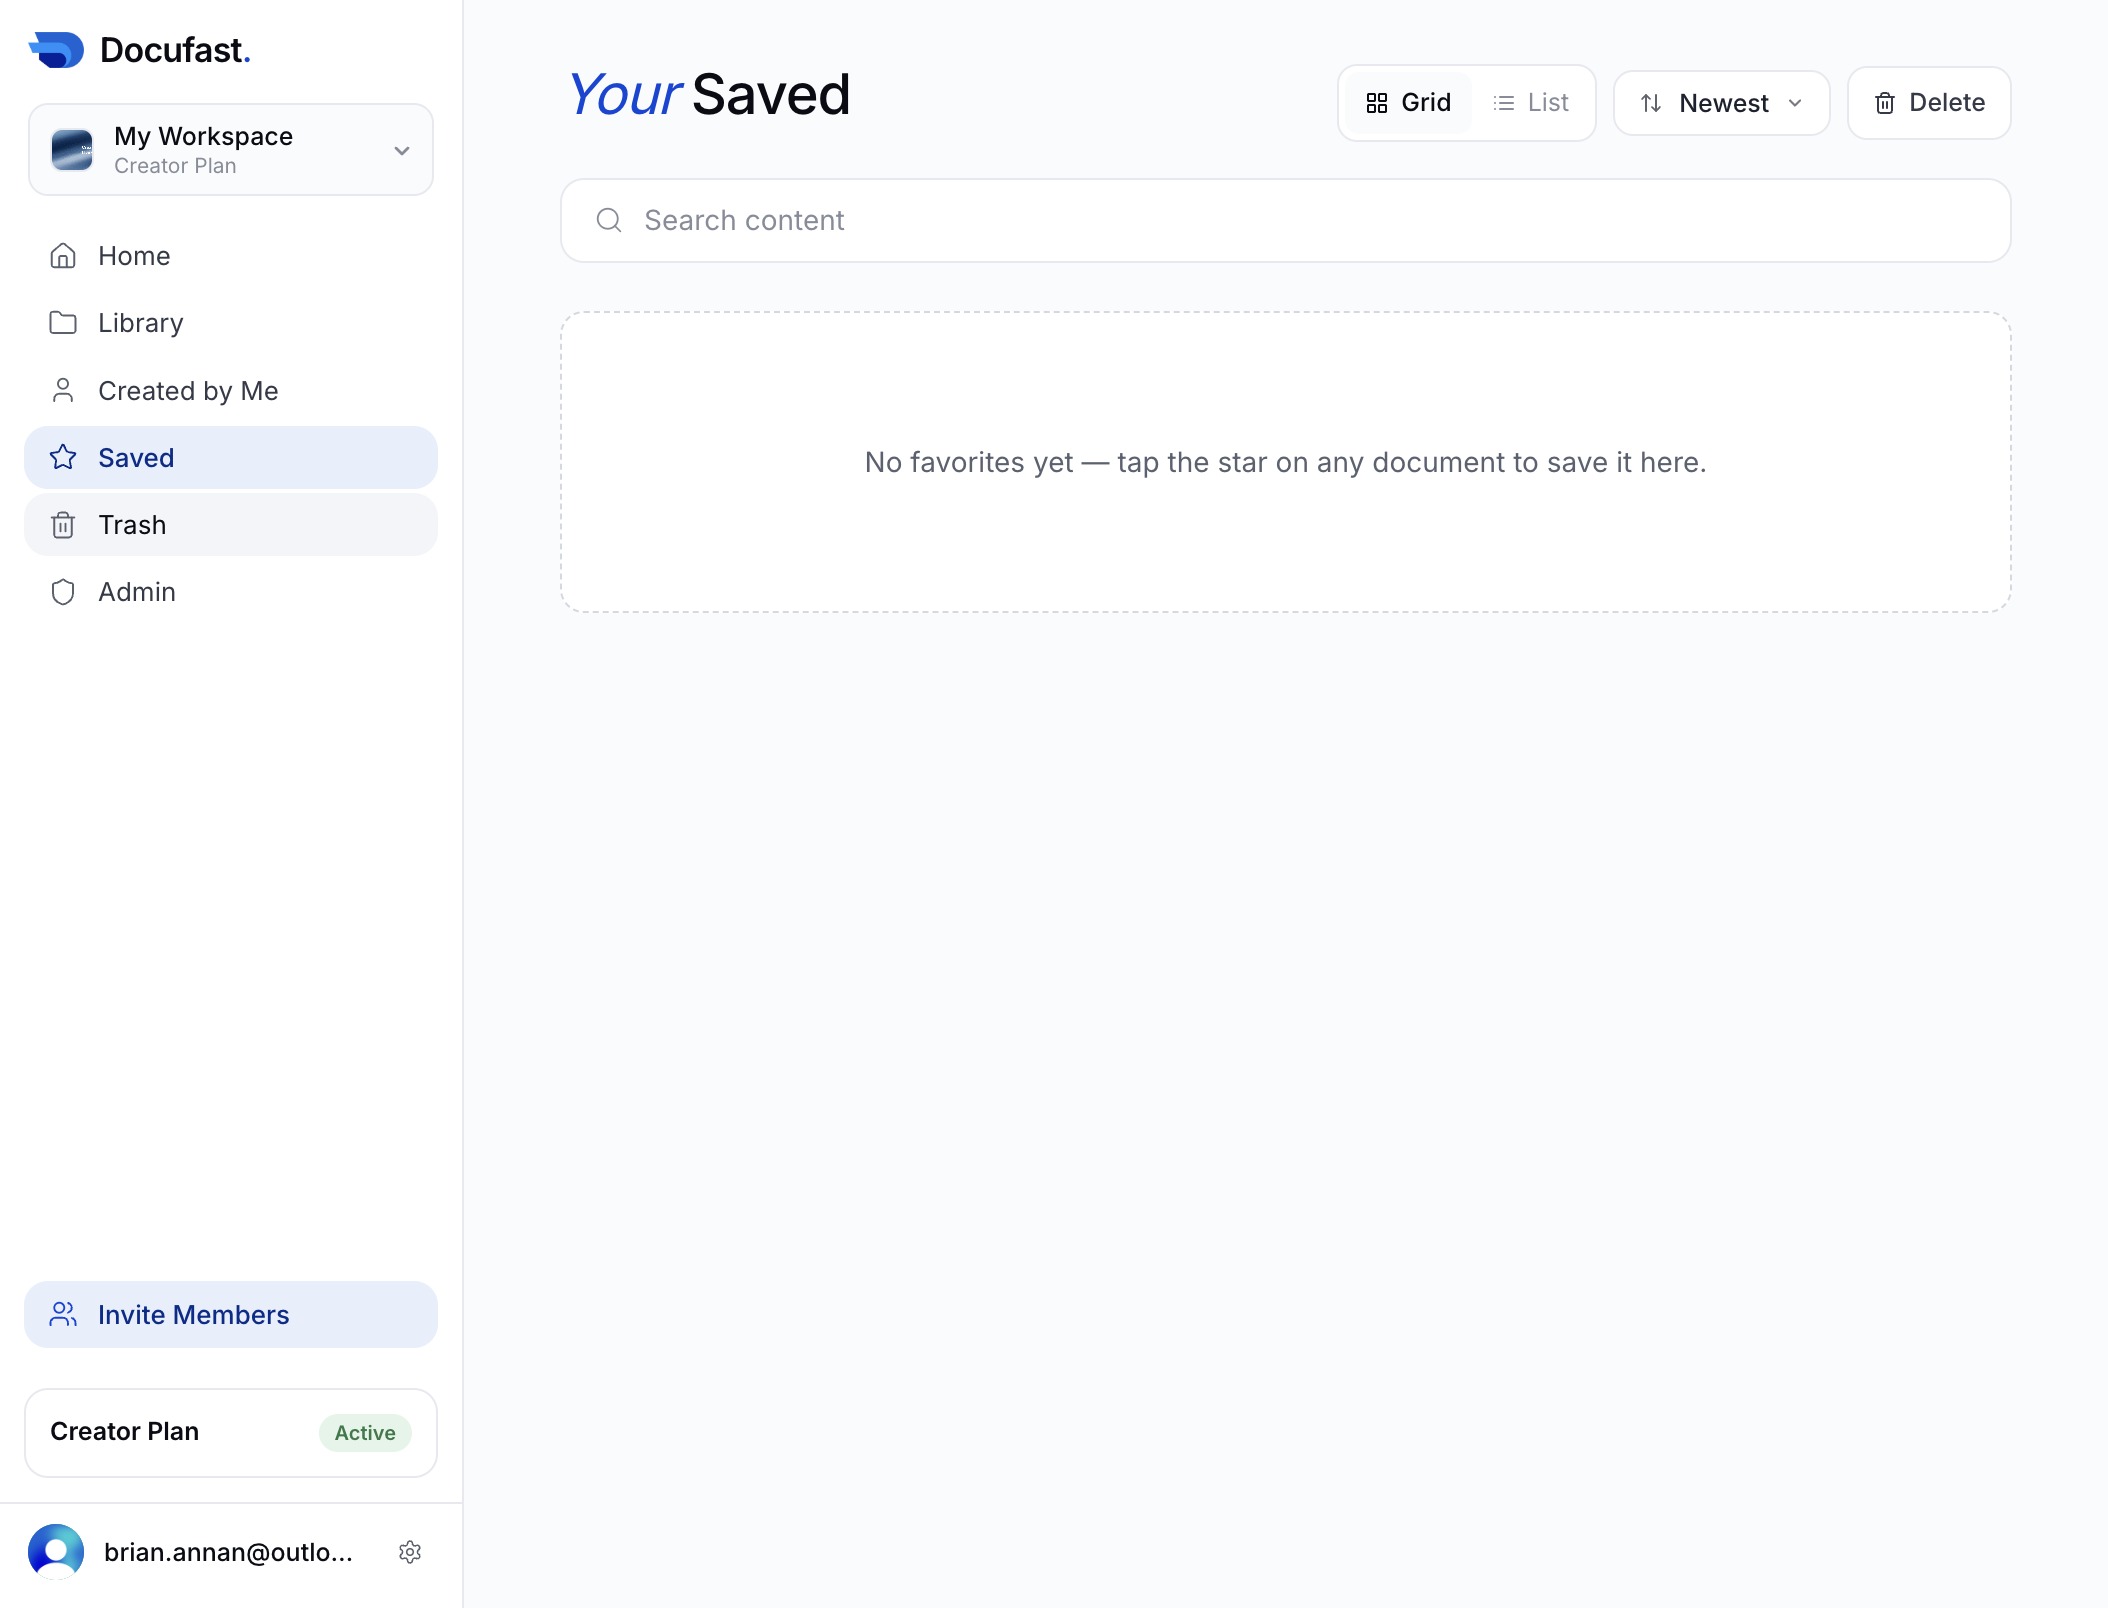Click the Library folder icon
Image resolution: width=2108 pixels, height=1608 pixels.
tap(63, 323)
